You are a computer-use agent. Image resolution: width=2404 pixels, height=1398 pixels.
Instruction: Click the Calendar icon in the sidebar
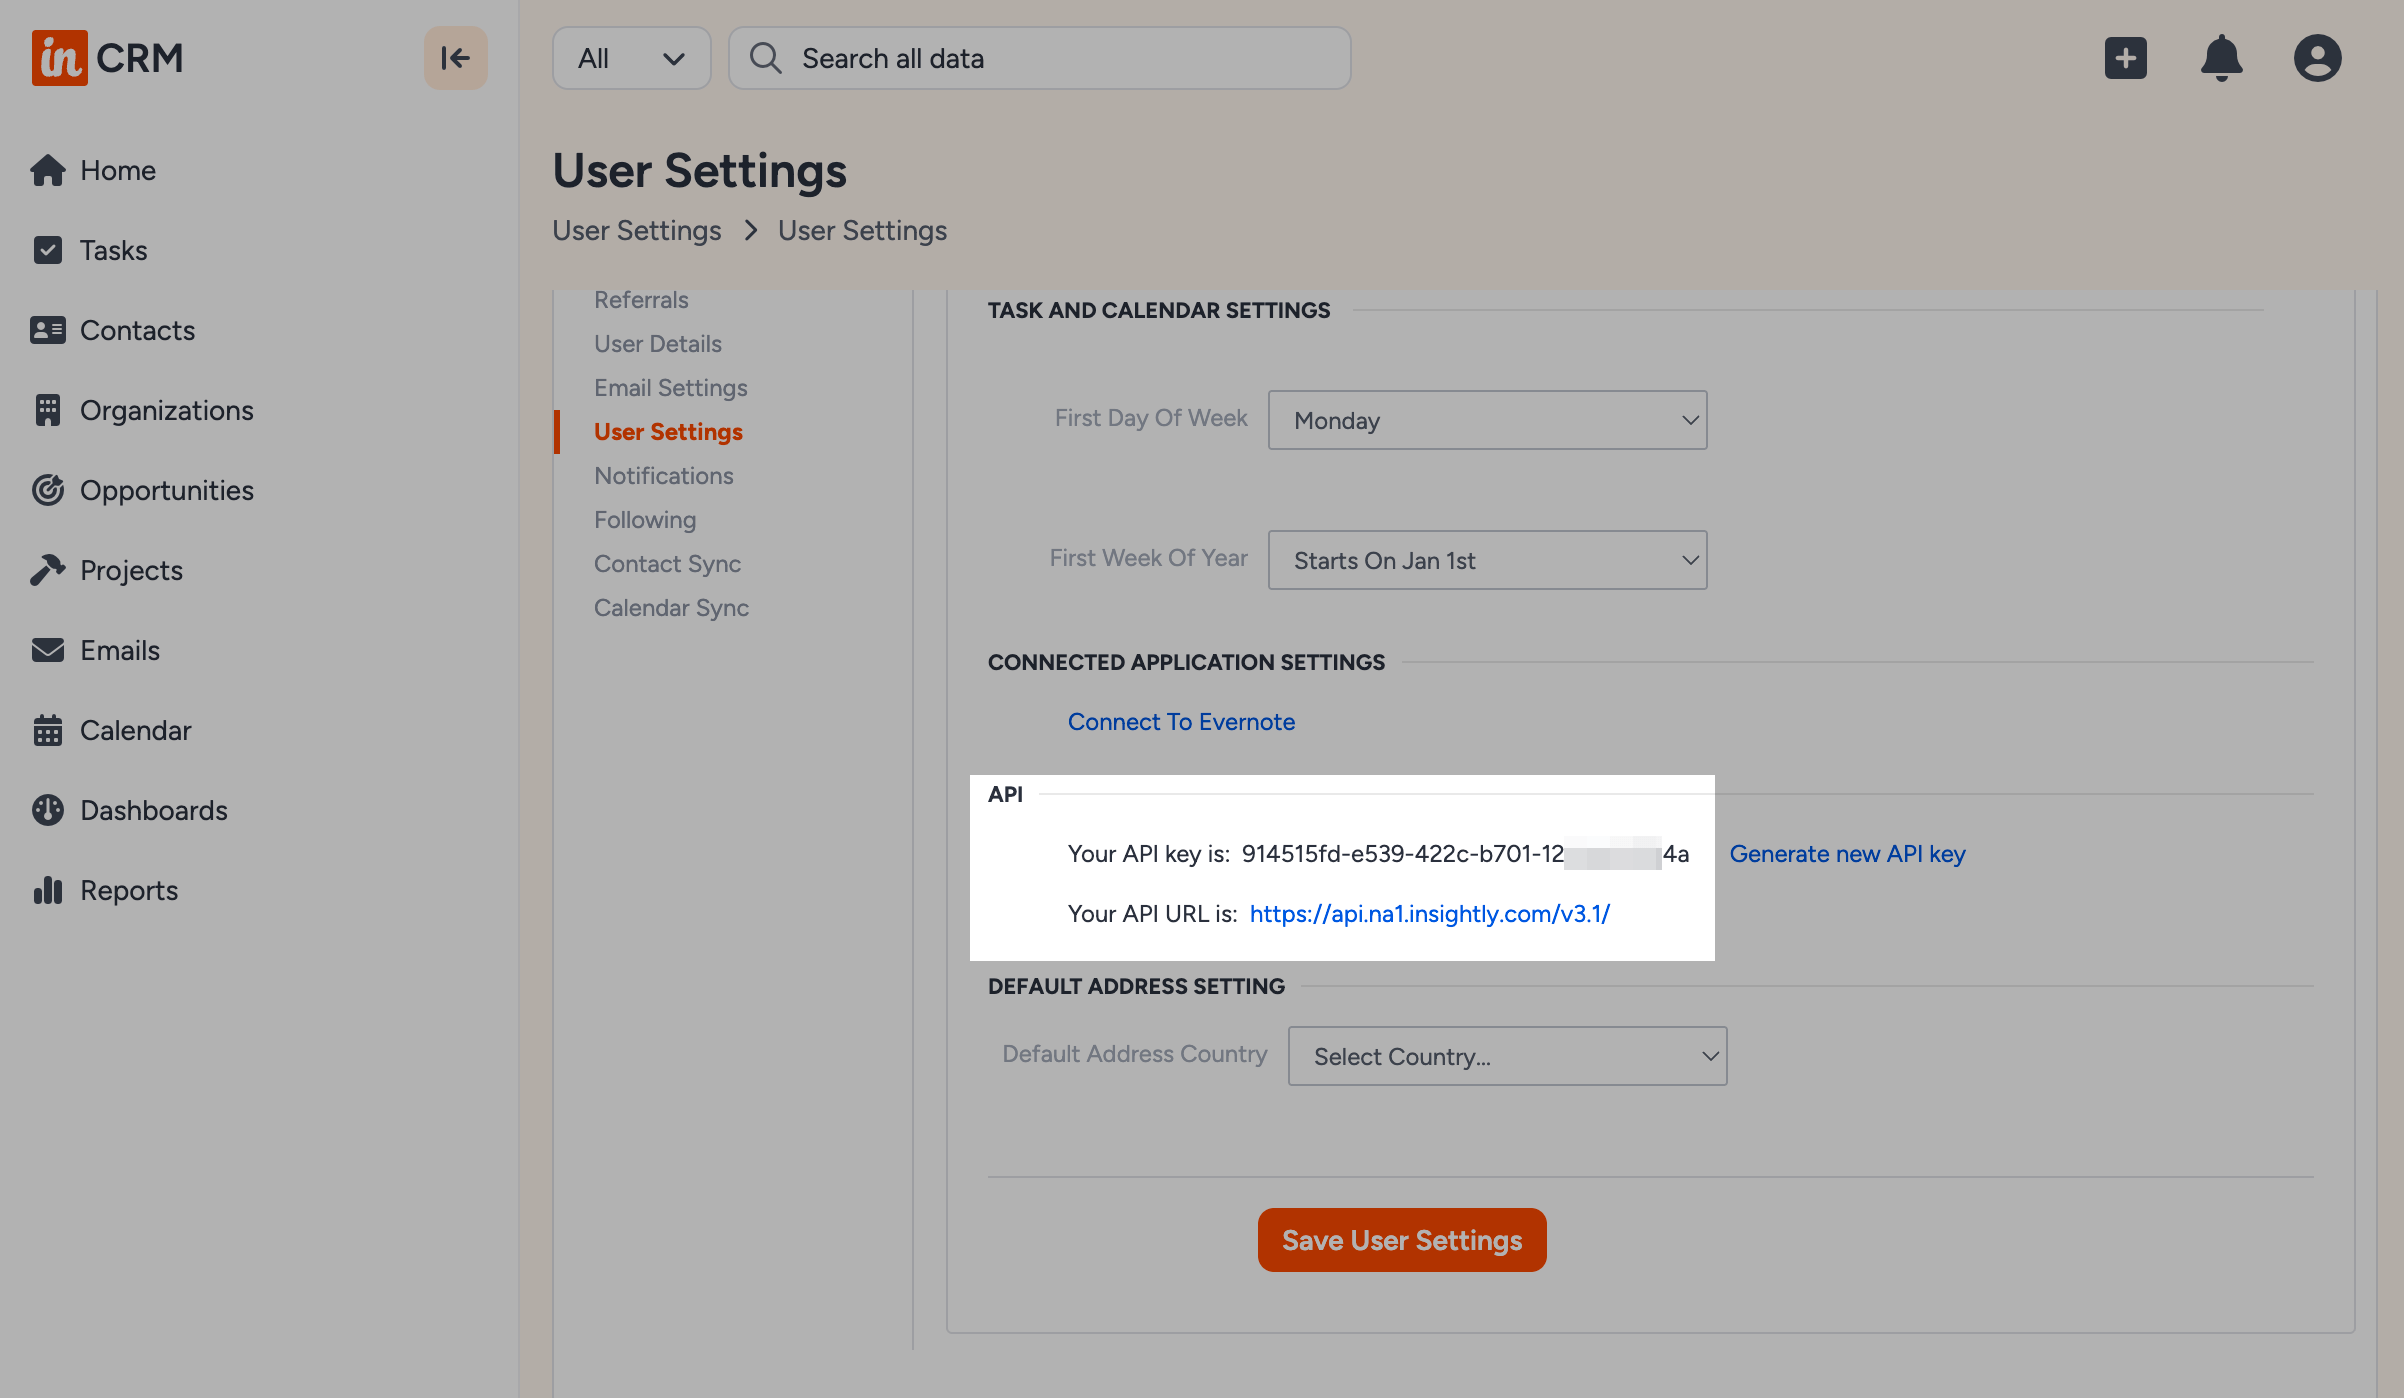click(48, 730)
